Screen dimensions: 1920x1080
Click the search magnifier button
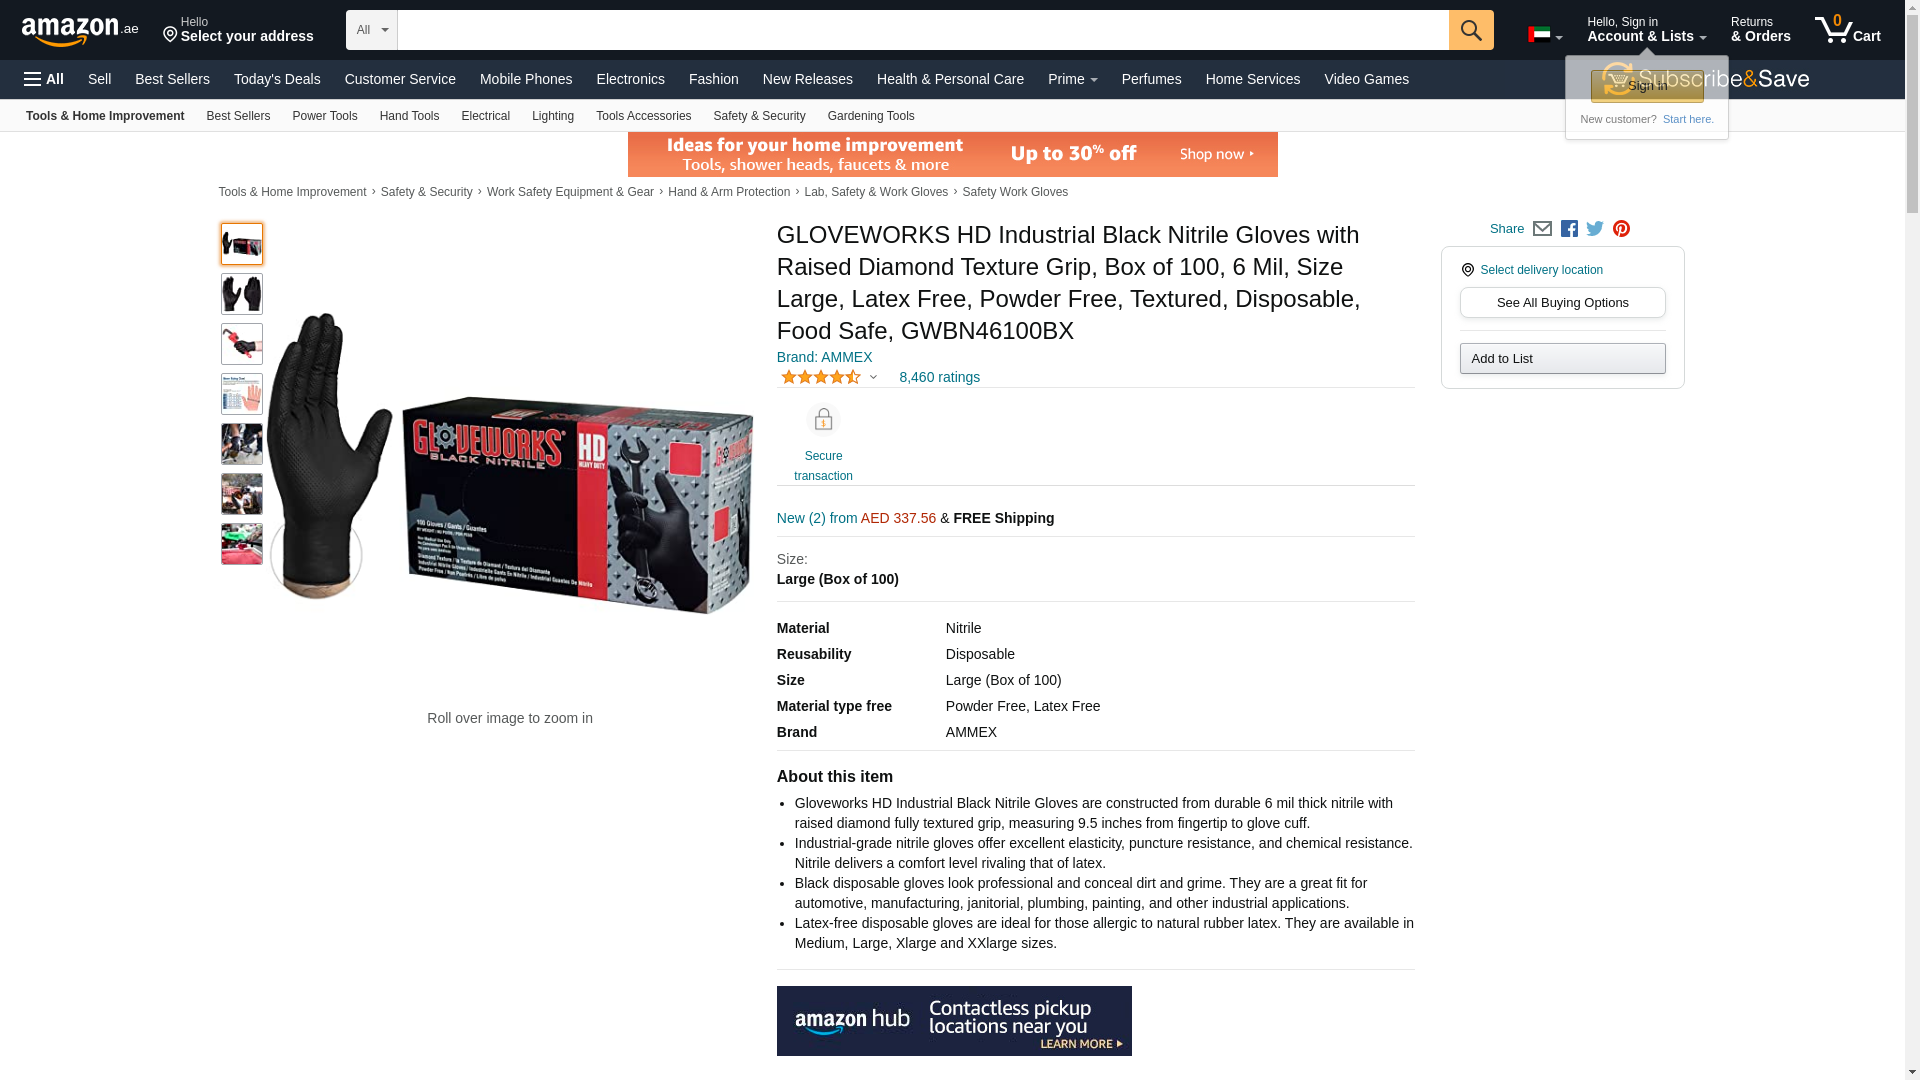click(1470, 30)
